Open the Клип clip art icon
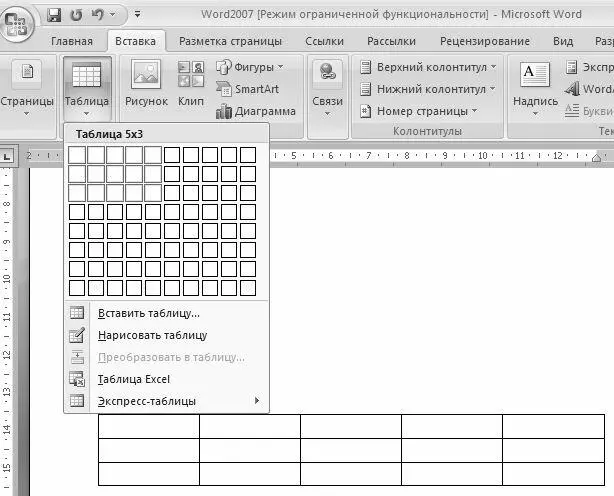 pos(191,83)
